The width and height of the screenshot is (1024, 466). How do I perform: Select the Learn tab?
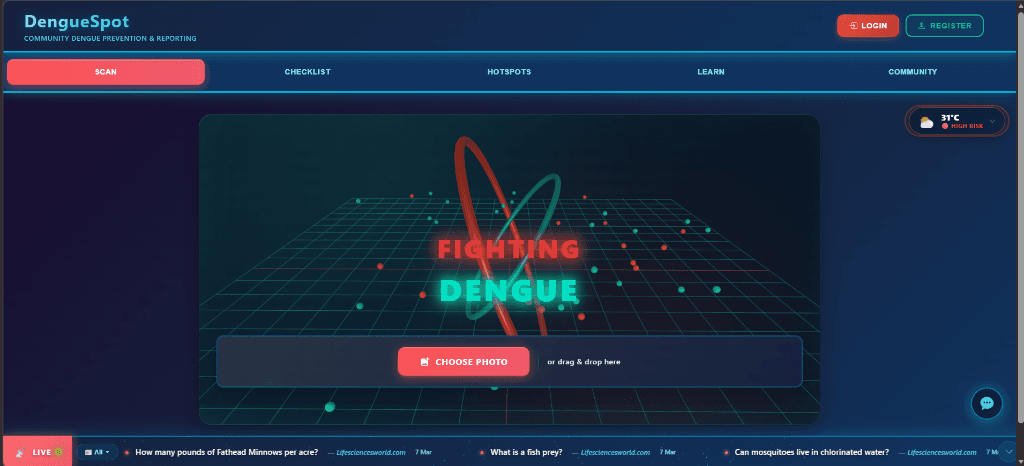pyautogui.click(x=711, y=72)
